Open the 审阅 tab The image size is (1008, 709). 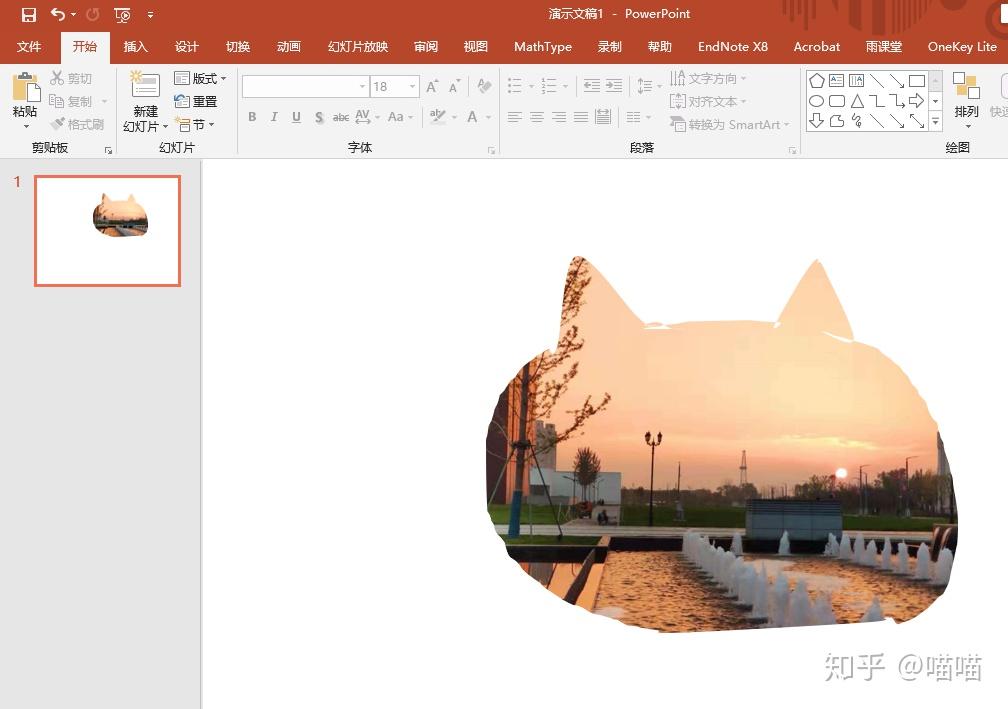point(426,46)
